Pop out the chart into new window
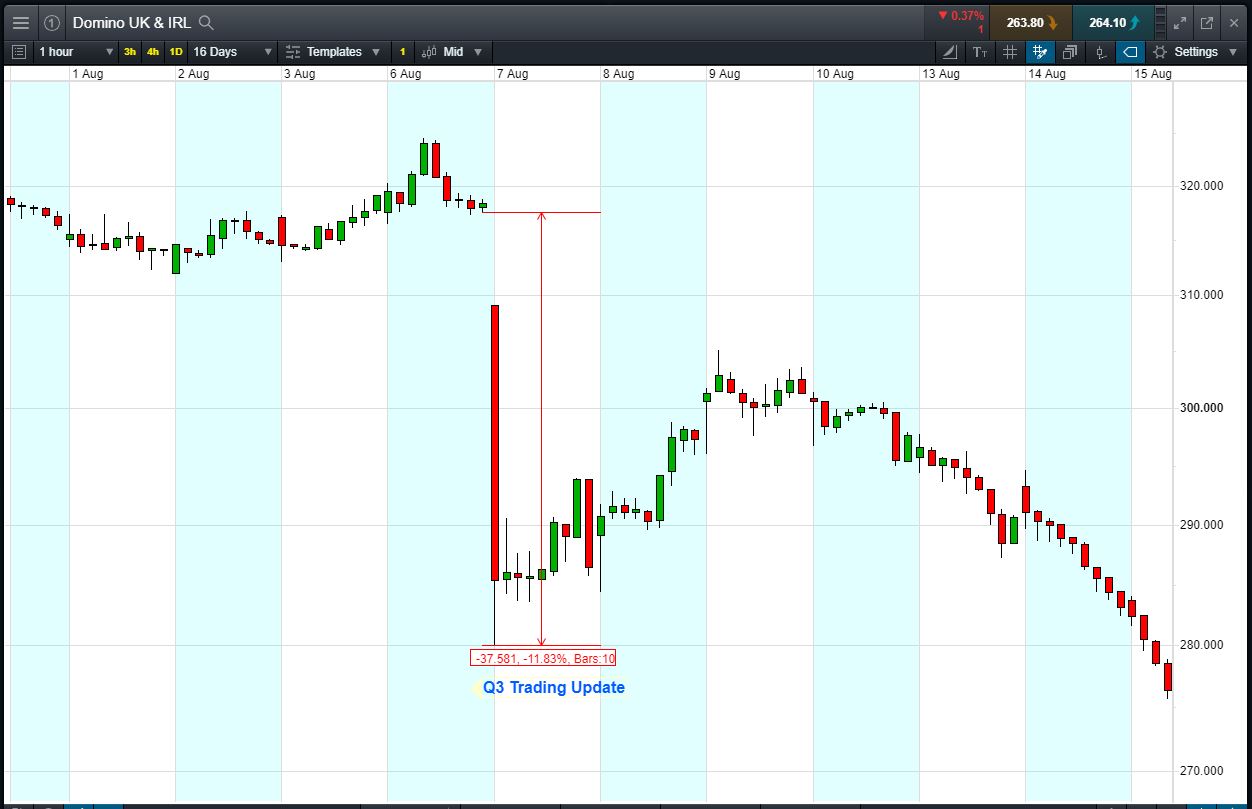 click(1207, 22)
